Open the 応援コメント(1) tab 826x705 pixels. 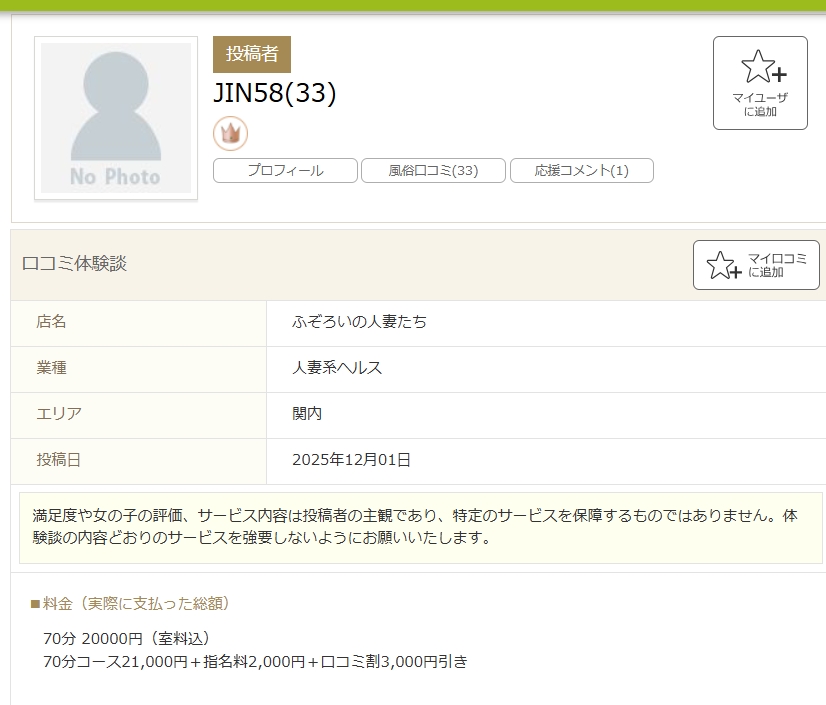point(581,171)
